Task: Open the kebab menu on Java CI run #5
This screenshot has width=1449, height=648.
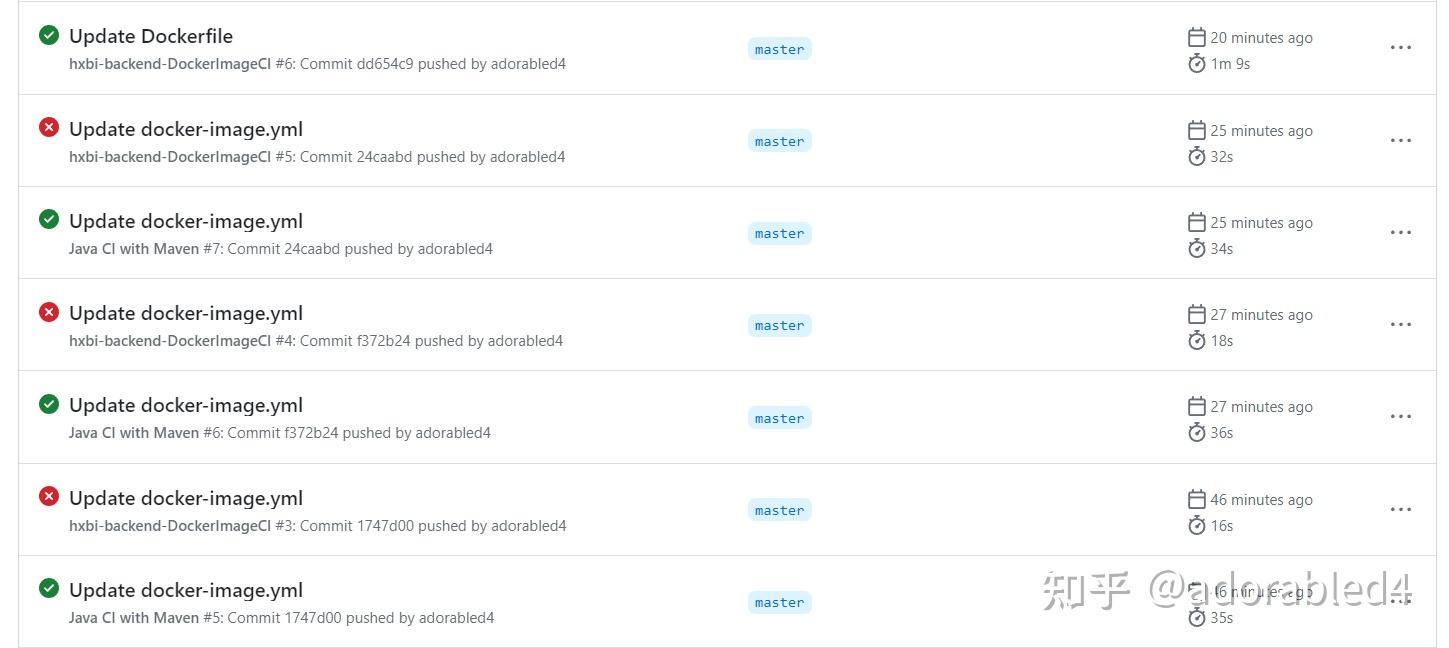Action: pyautogui.click(x=1400, y=601)
